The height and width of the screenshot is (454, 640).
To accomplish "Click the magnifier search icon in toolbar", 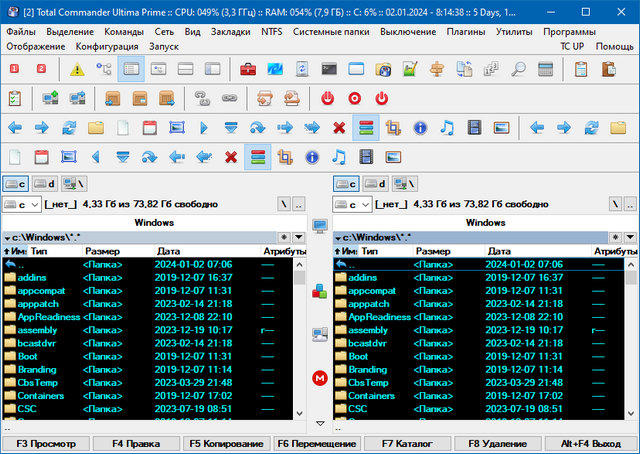I will [518, 69].
